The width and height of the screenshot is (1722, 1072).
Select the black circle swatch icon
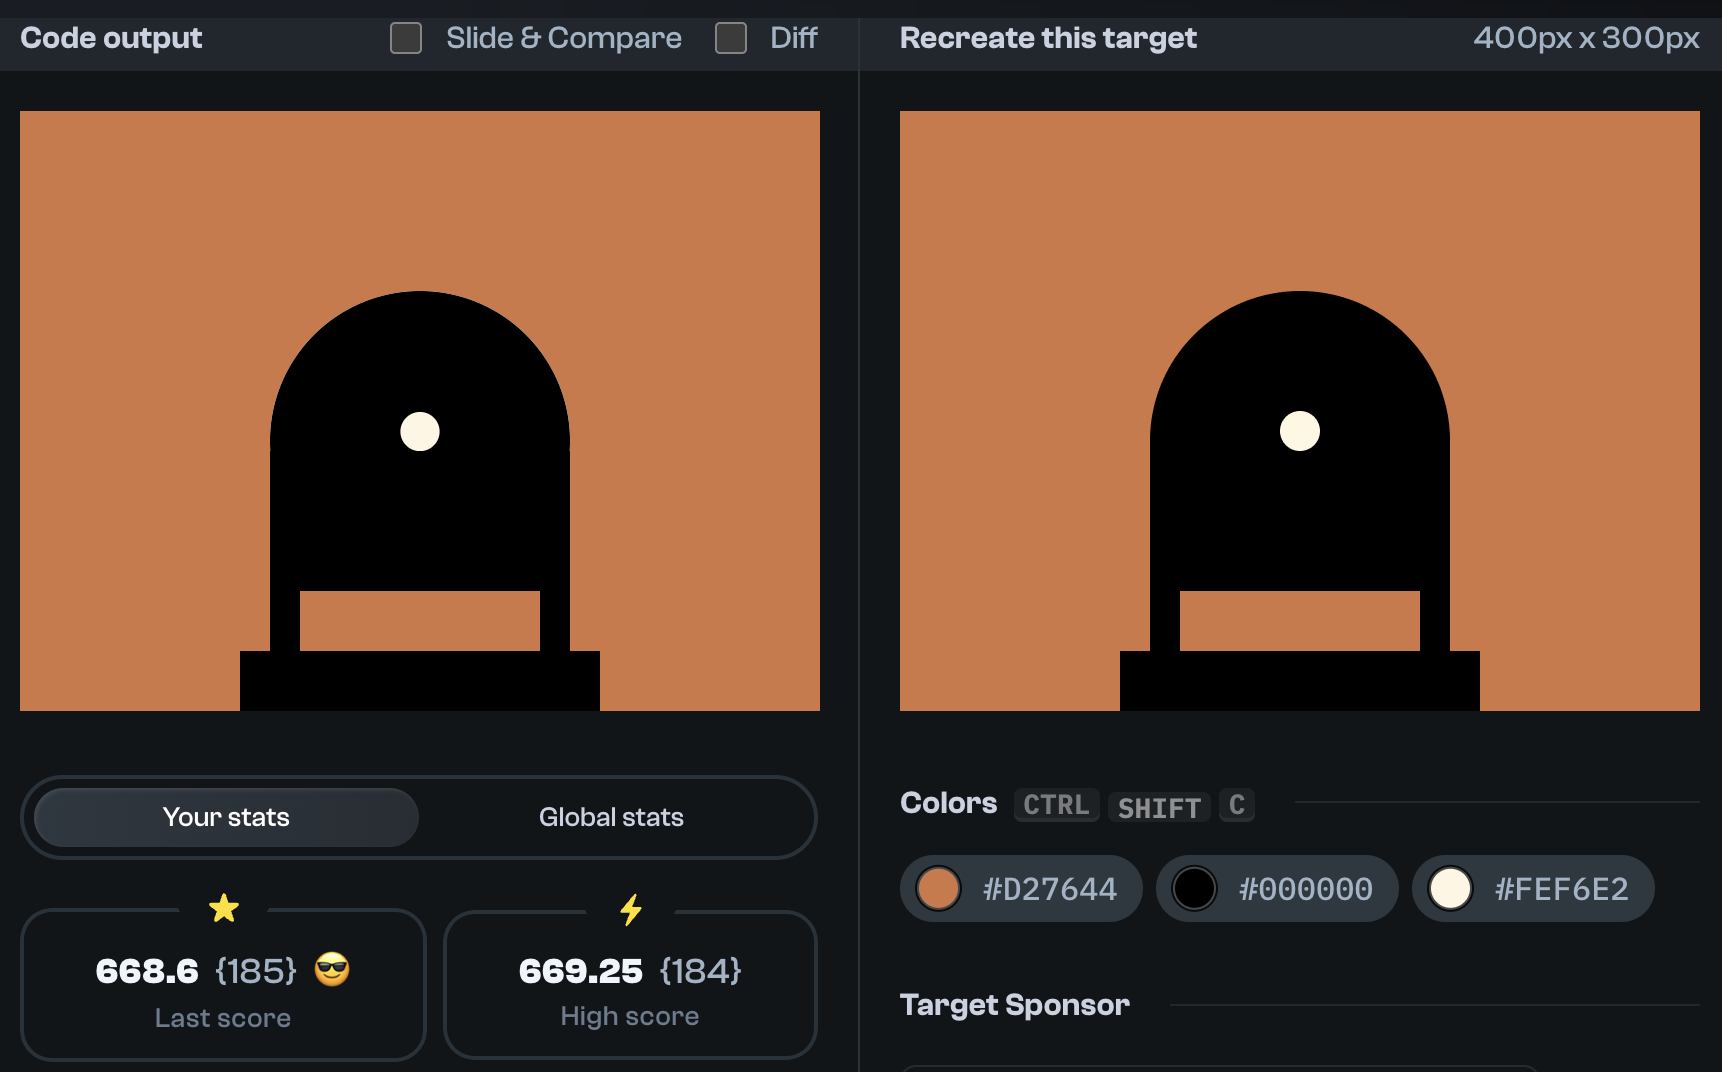[1194, 888]
